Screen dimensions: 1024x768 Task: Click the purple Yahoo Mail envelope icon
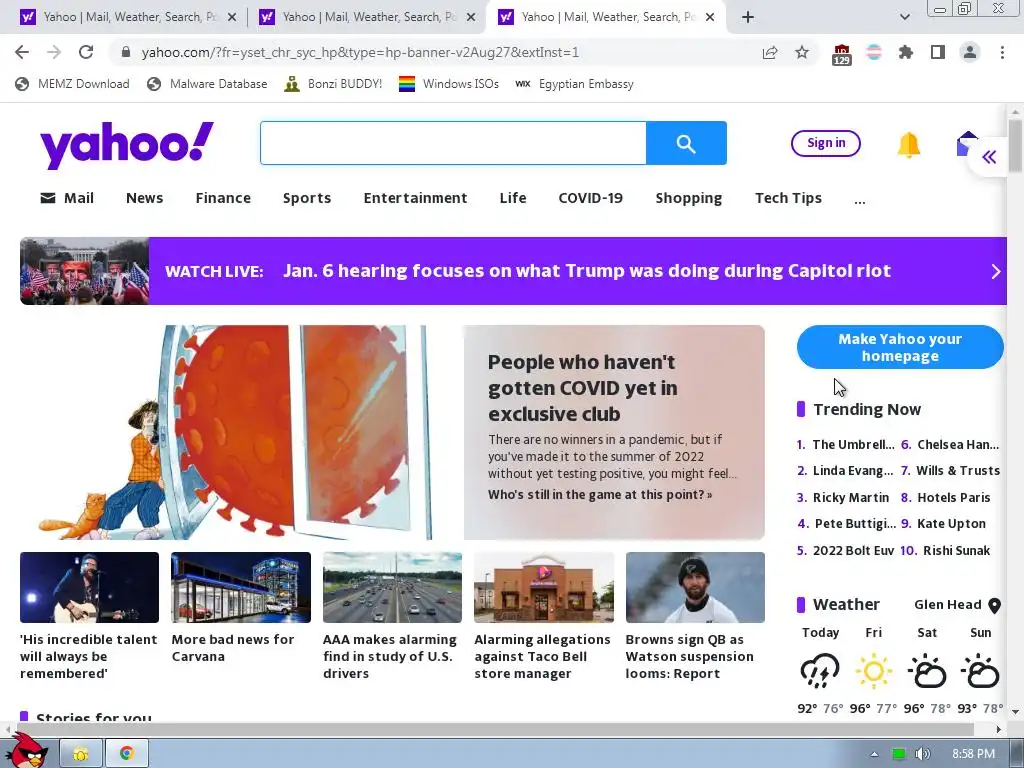tap(967, 144)
